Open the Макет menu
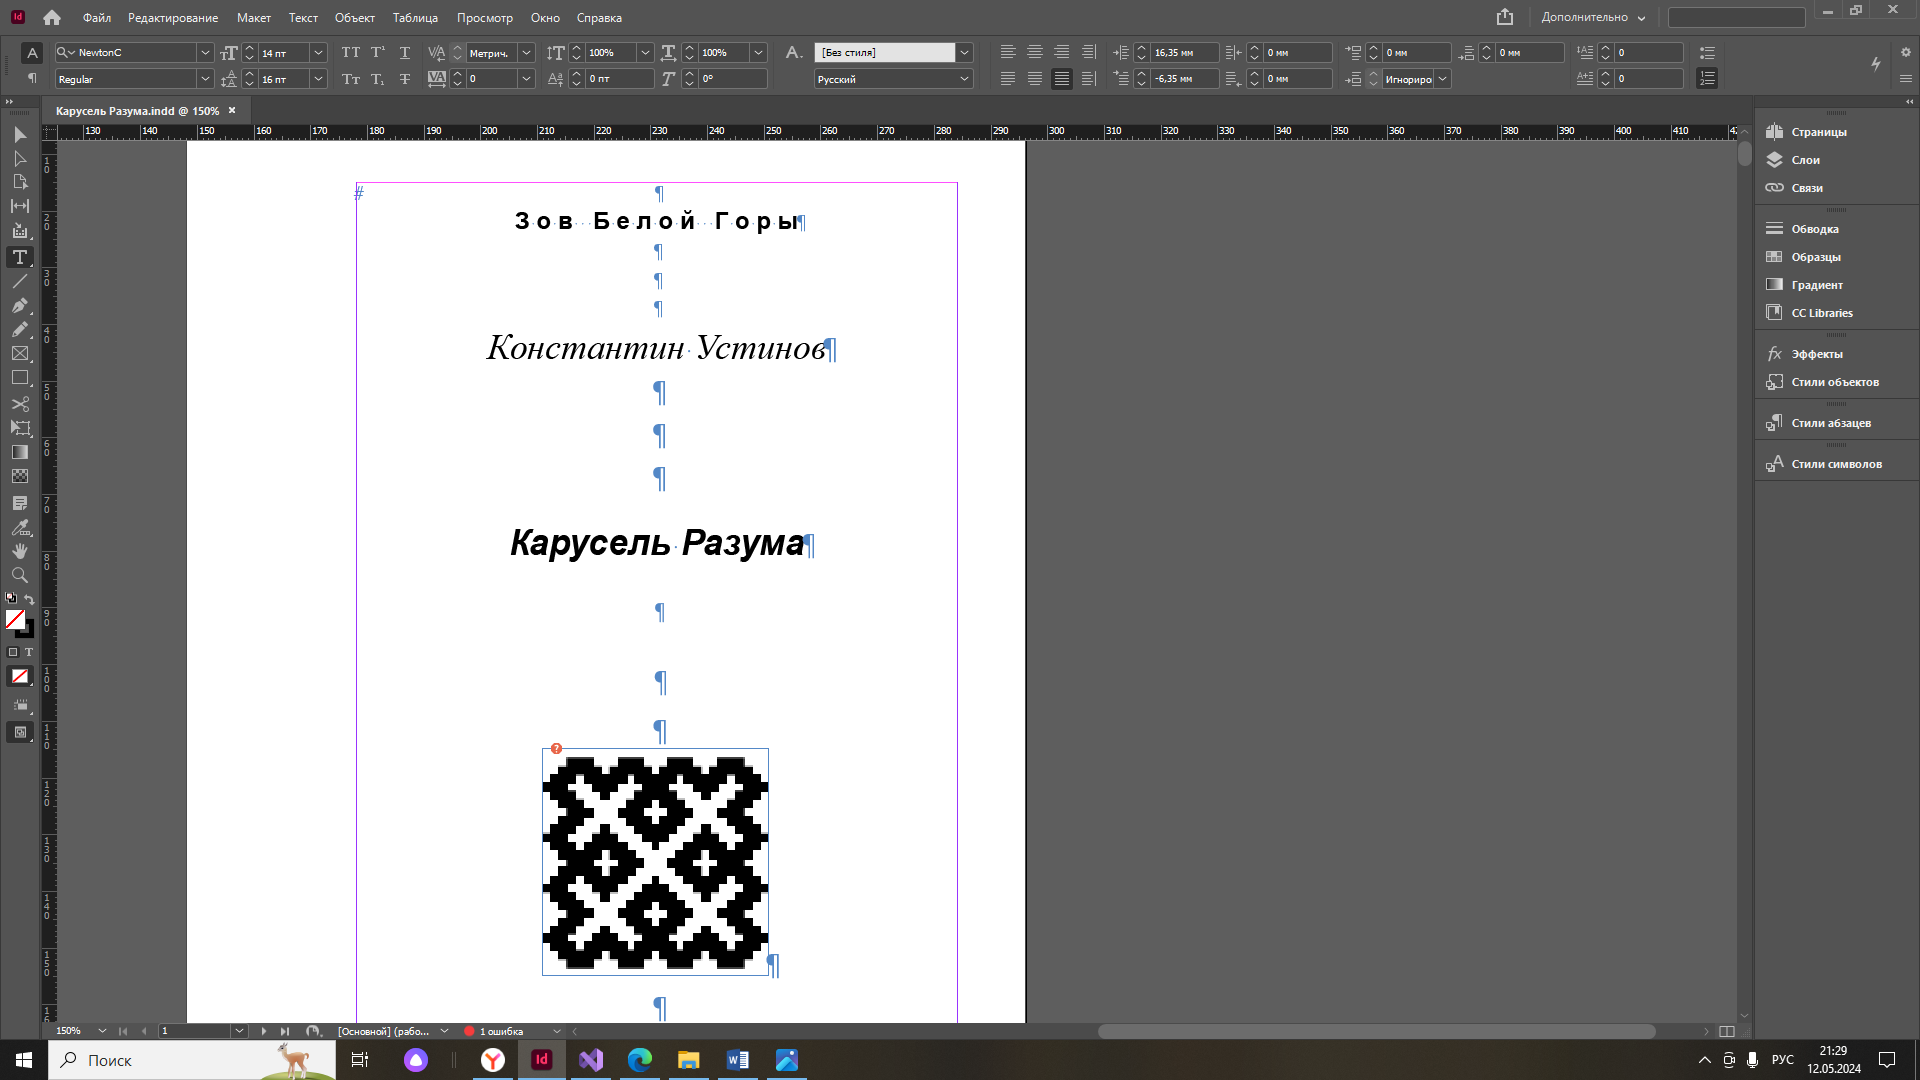Screen dimensions: 1920x1080 click(x=253, y=18)
